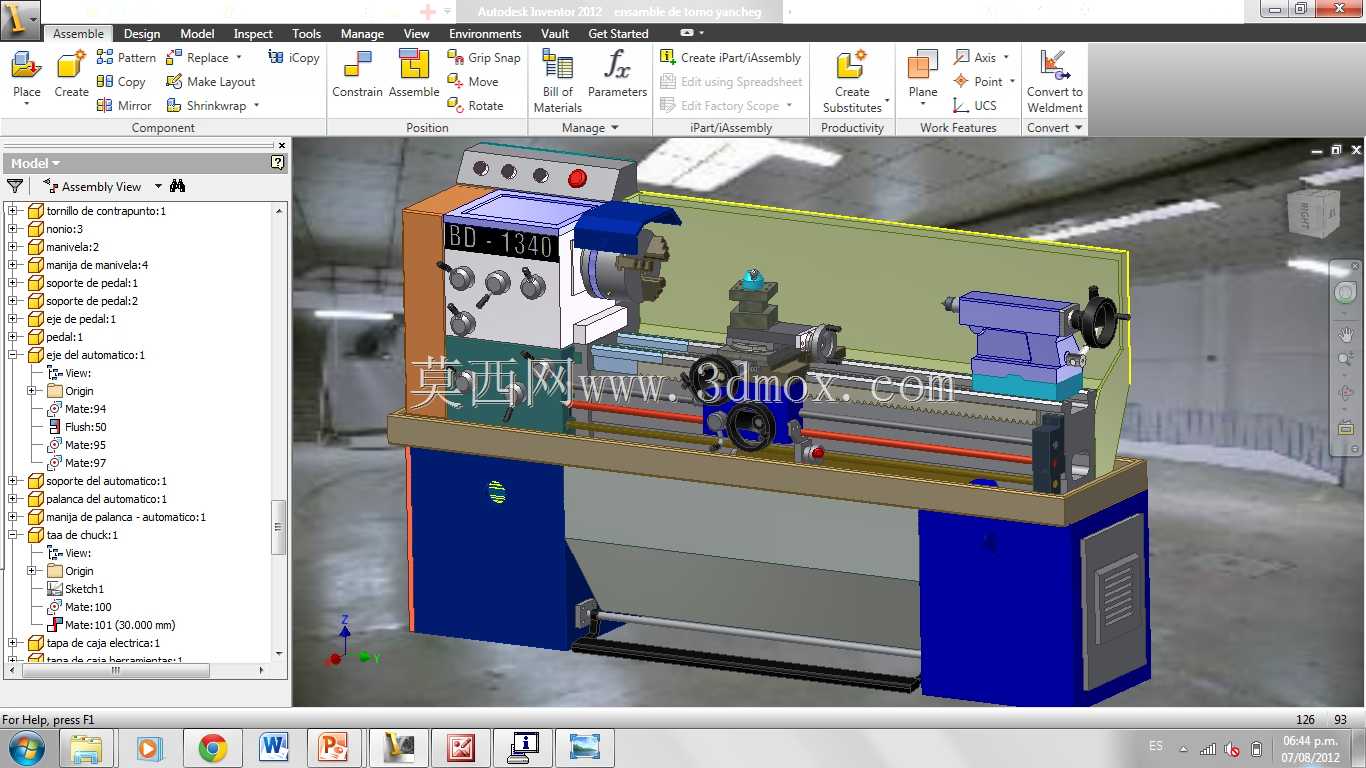Click the iCopy tool
Screen dimensions: 1366x768
pyautogui.click(x=294, y=58)
